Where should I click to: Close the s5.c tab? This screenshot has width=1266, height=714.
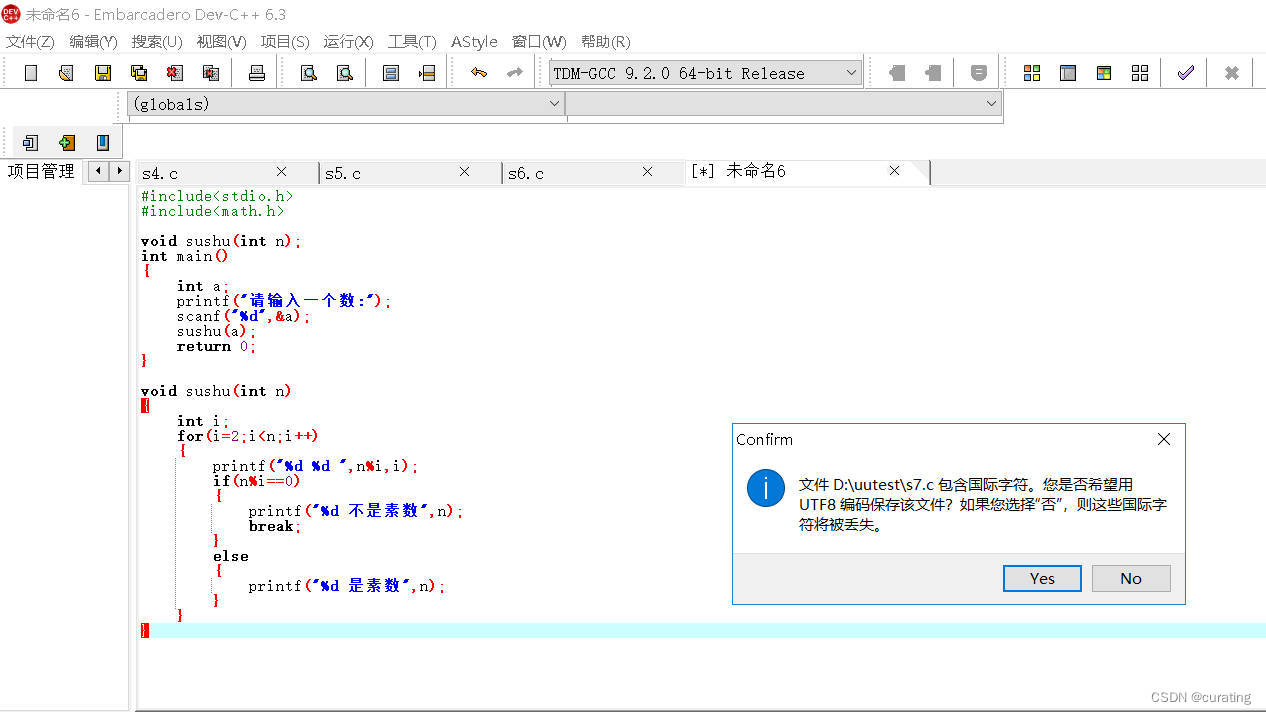coord(464,172)
